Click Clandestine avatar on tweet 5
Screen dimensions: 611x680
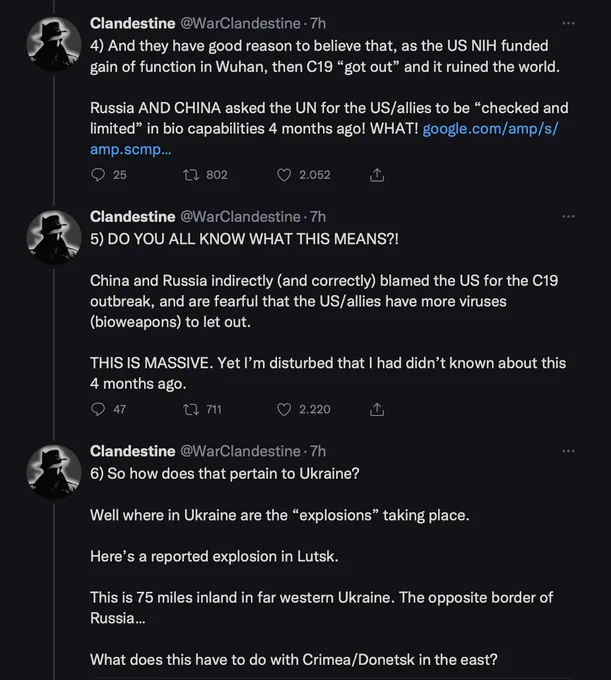coord(54,238)
